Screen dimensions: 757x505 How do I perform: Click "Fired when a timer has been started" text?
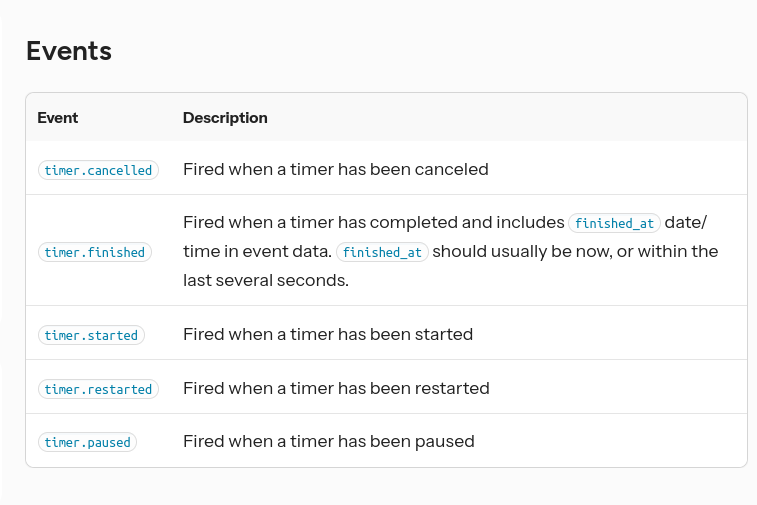(x=327, y=334)
